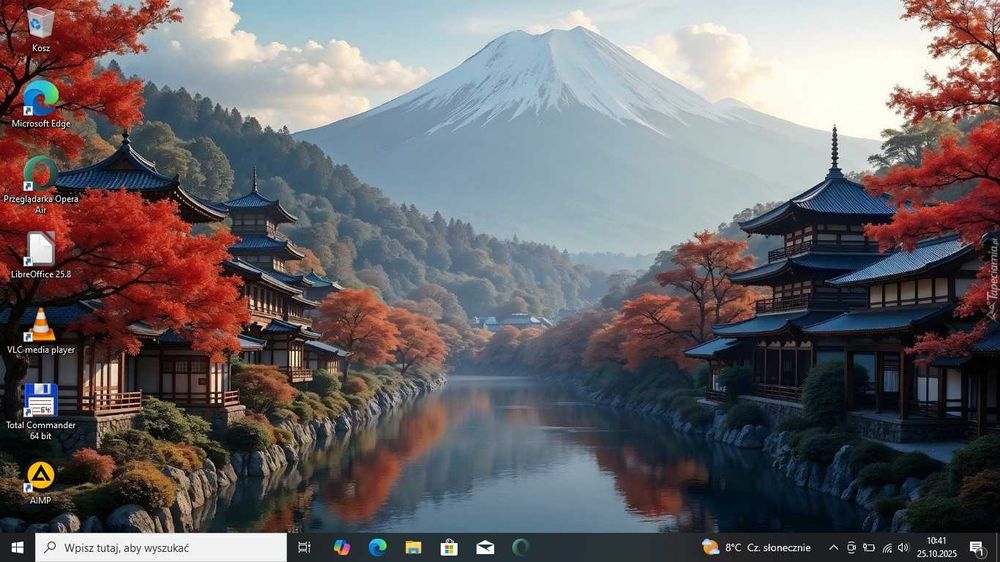This screenshot has width=1000, height=562.
Task: Select the Total Commander 64 bit shortcut
Action: point(41,411)
